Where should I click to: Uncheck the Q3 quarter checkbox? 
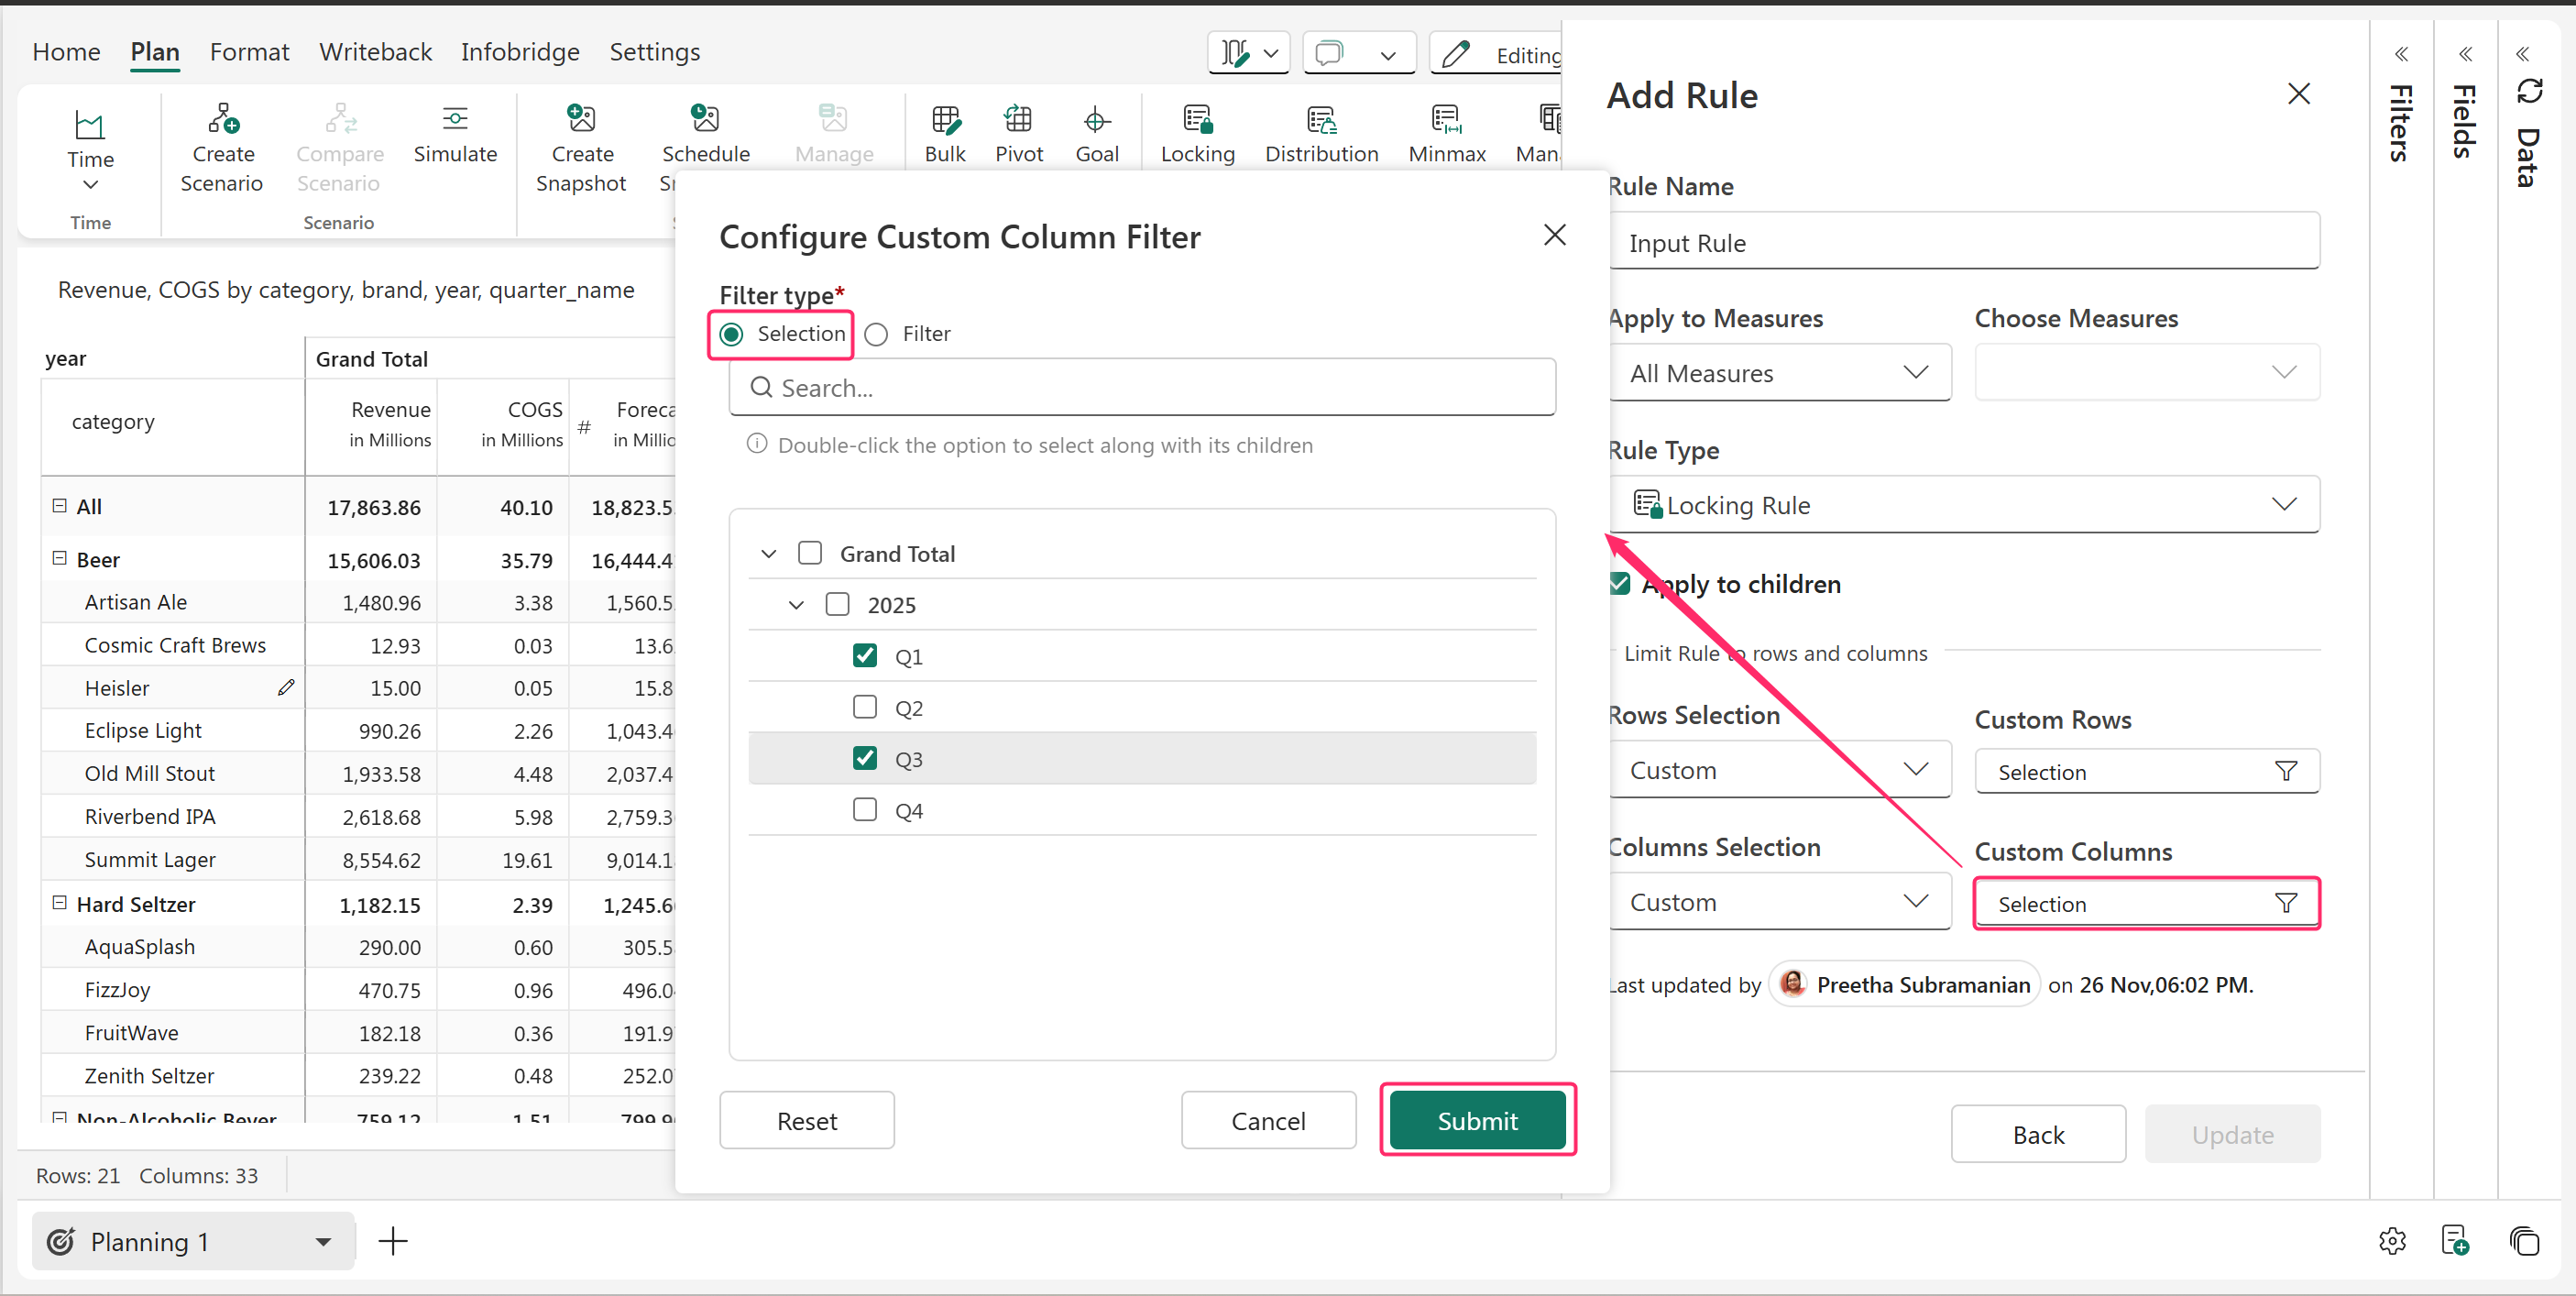pos(865,758)
